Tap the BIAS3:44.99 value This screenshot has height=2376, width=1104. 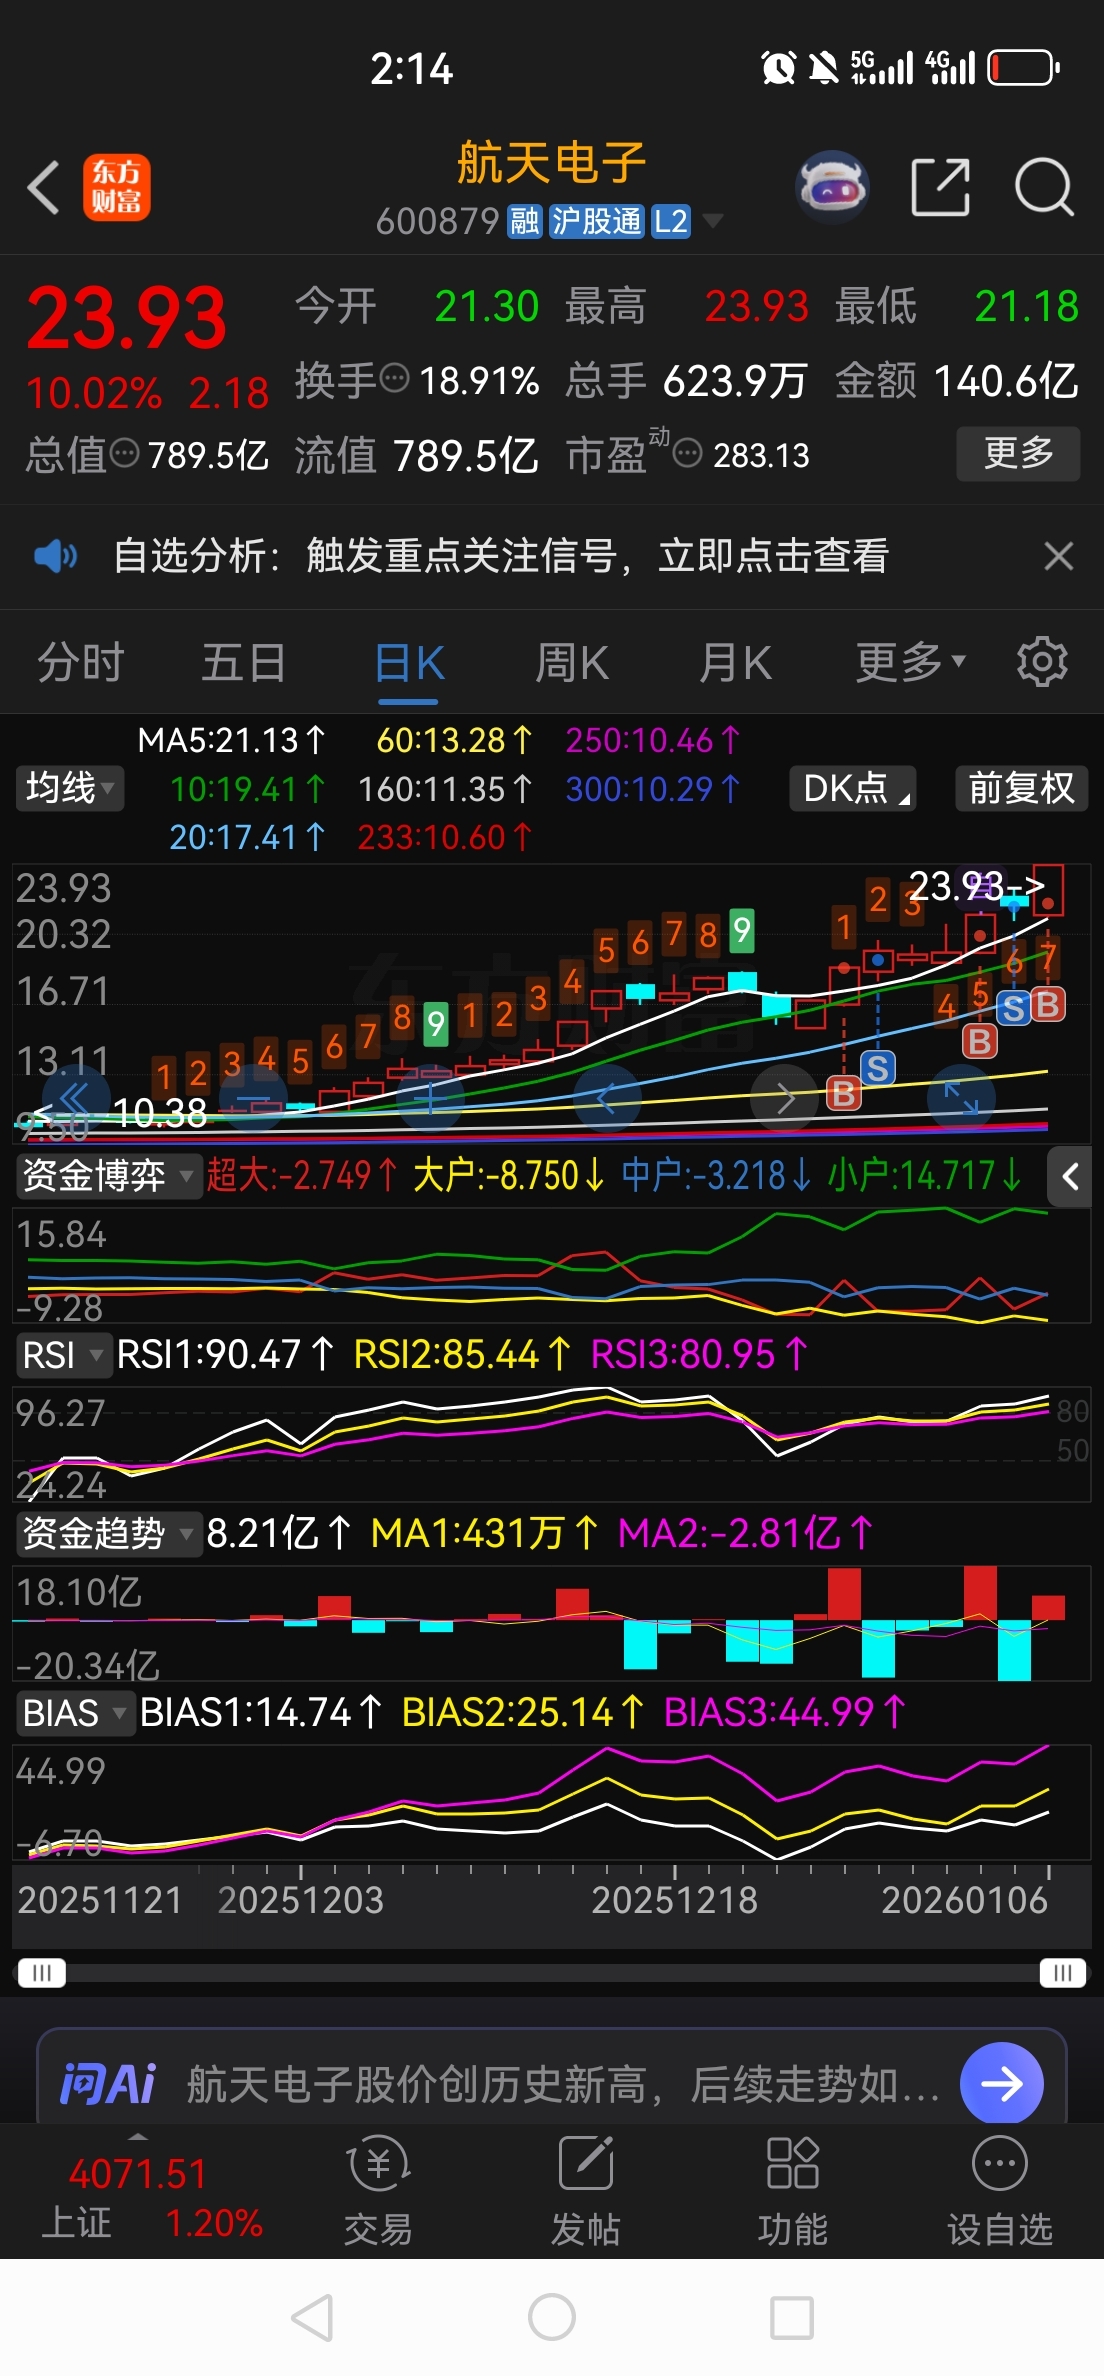click(785, 1712)
